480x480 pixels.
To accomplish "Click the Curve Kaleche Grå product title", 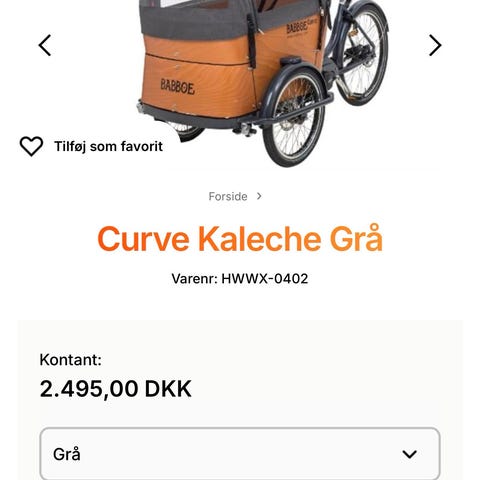I will pyautogui.click(x=240, y=239).
